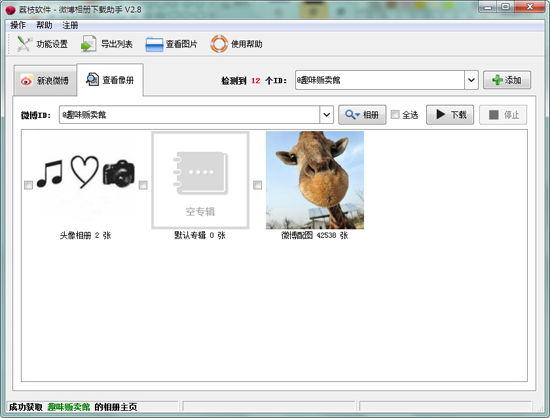Open 功能设置 tools icon in toolbar

point(25,44)
